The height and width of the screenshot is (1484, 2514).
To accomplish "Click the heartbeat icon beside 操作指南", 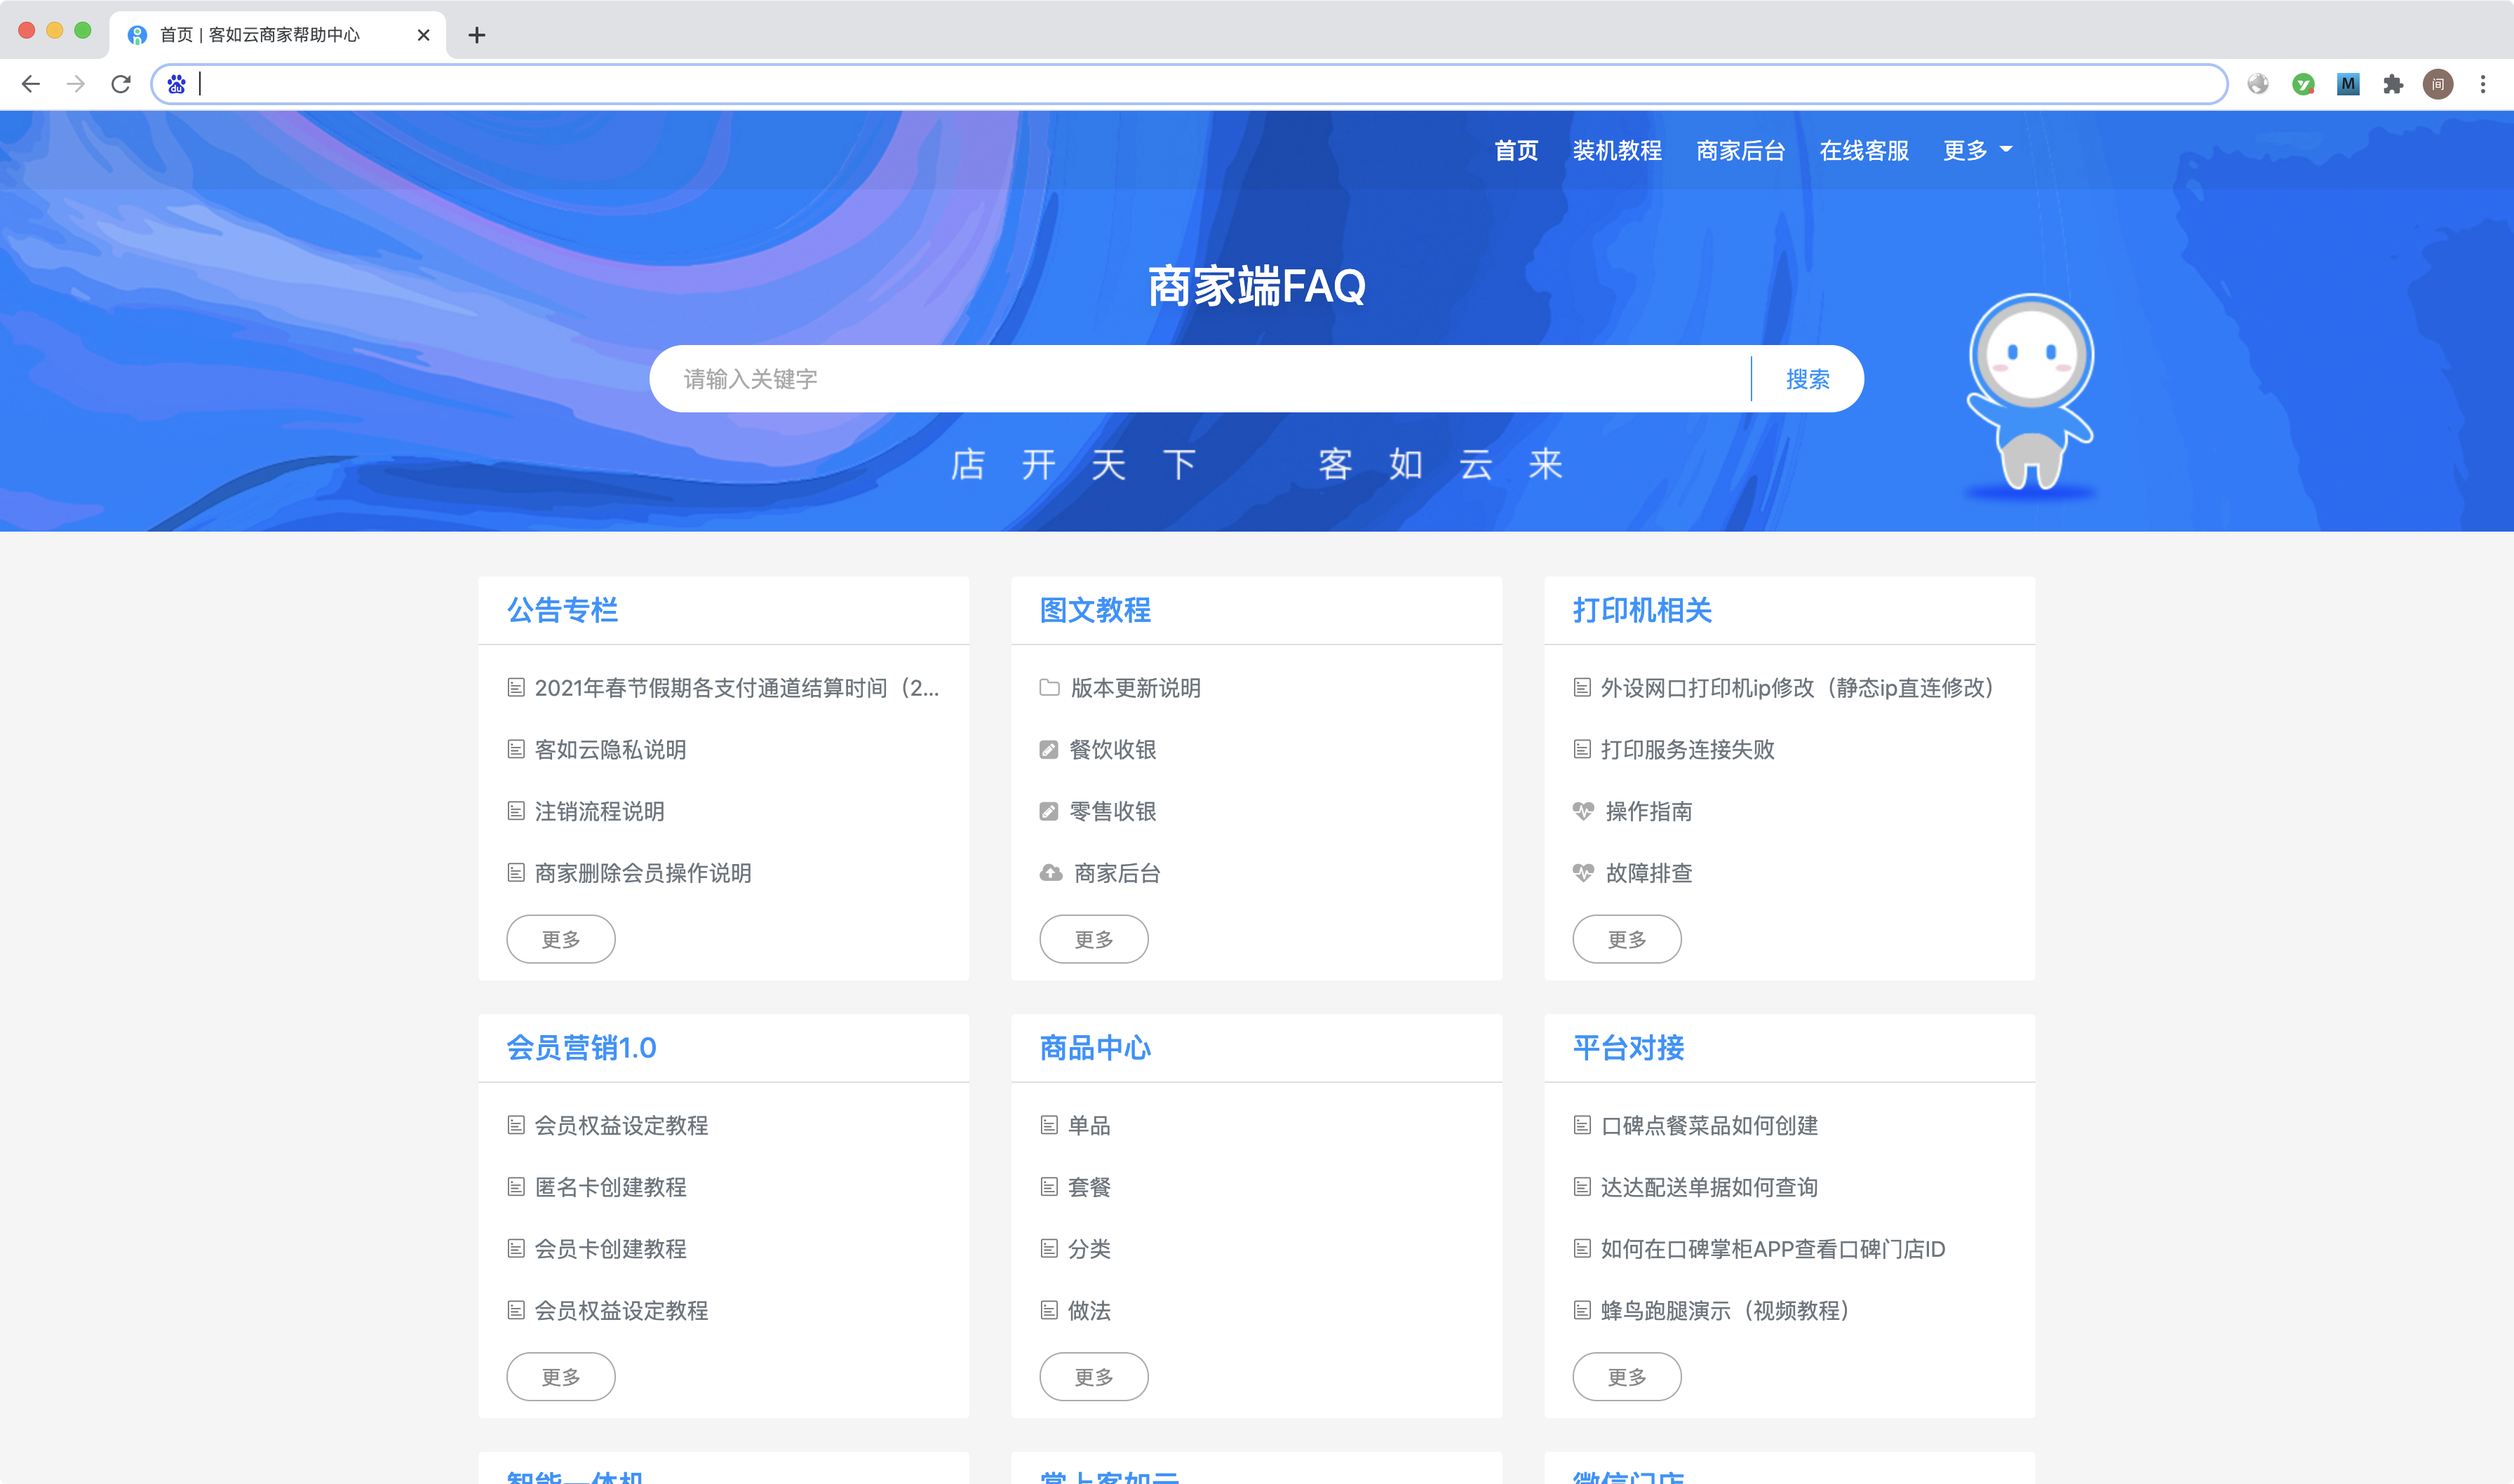I will click(x=1583, y=812).
